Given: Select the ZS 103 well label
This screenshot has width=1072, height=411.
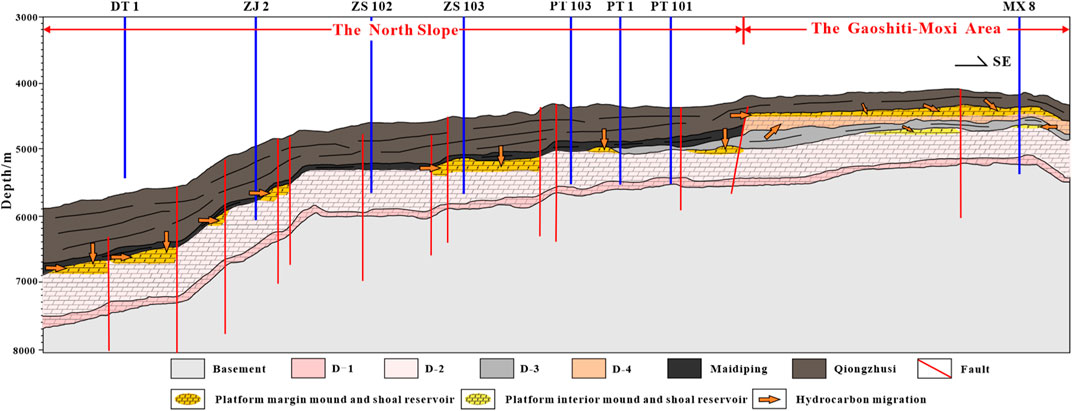Looking at the screenshot, I should (463, 8).
